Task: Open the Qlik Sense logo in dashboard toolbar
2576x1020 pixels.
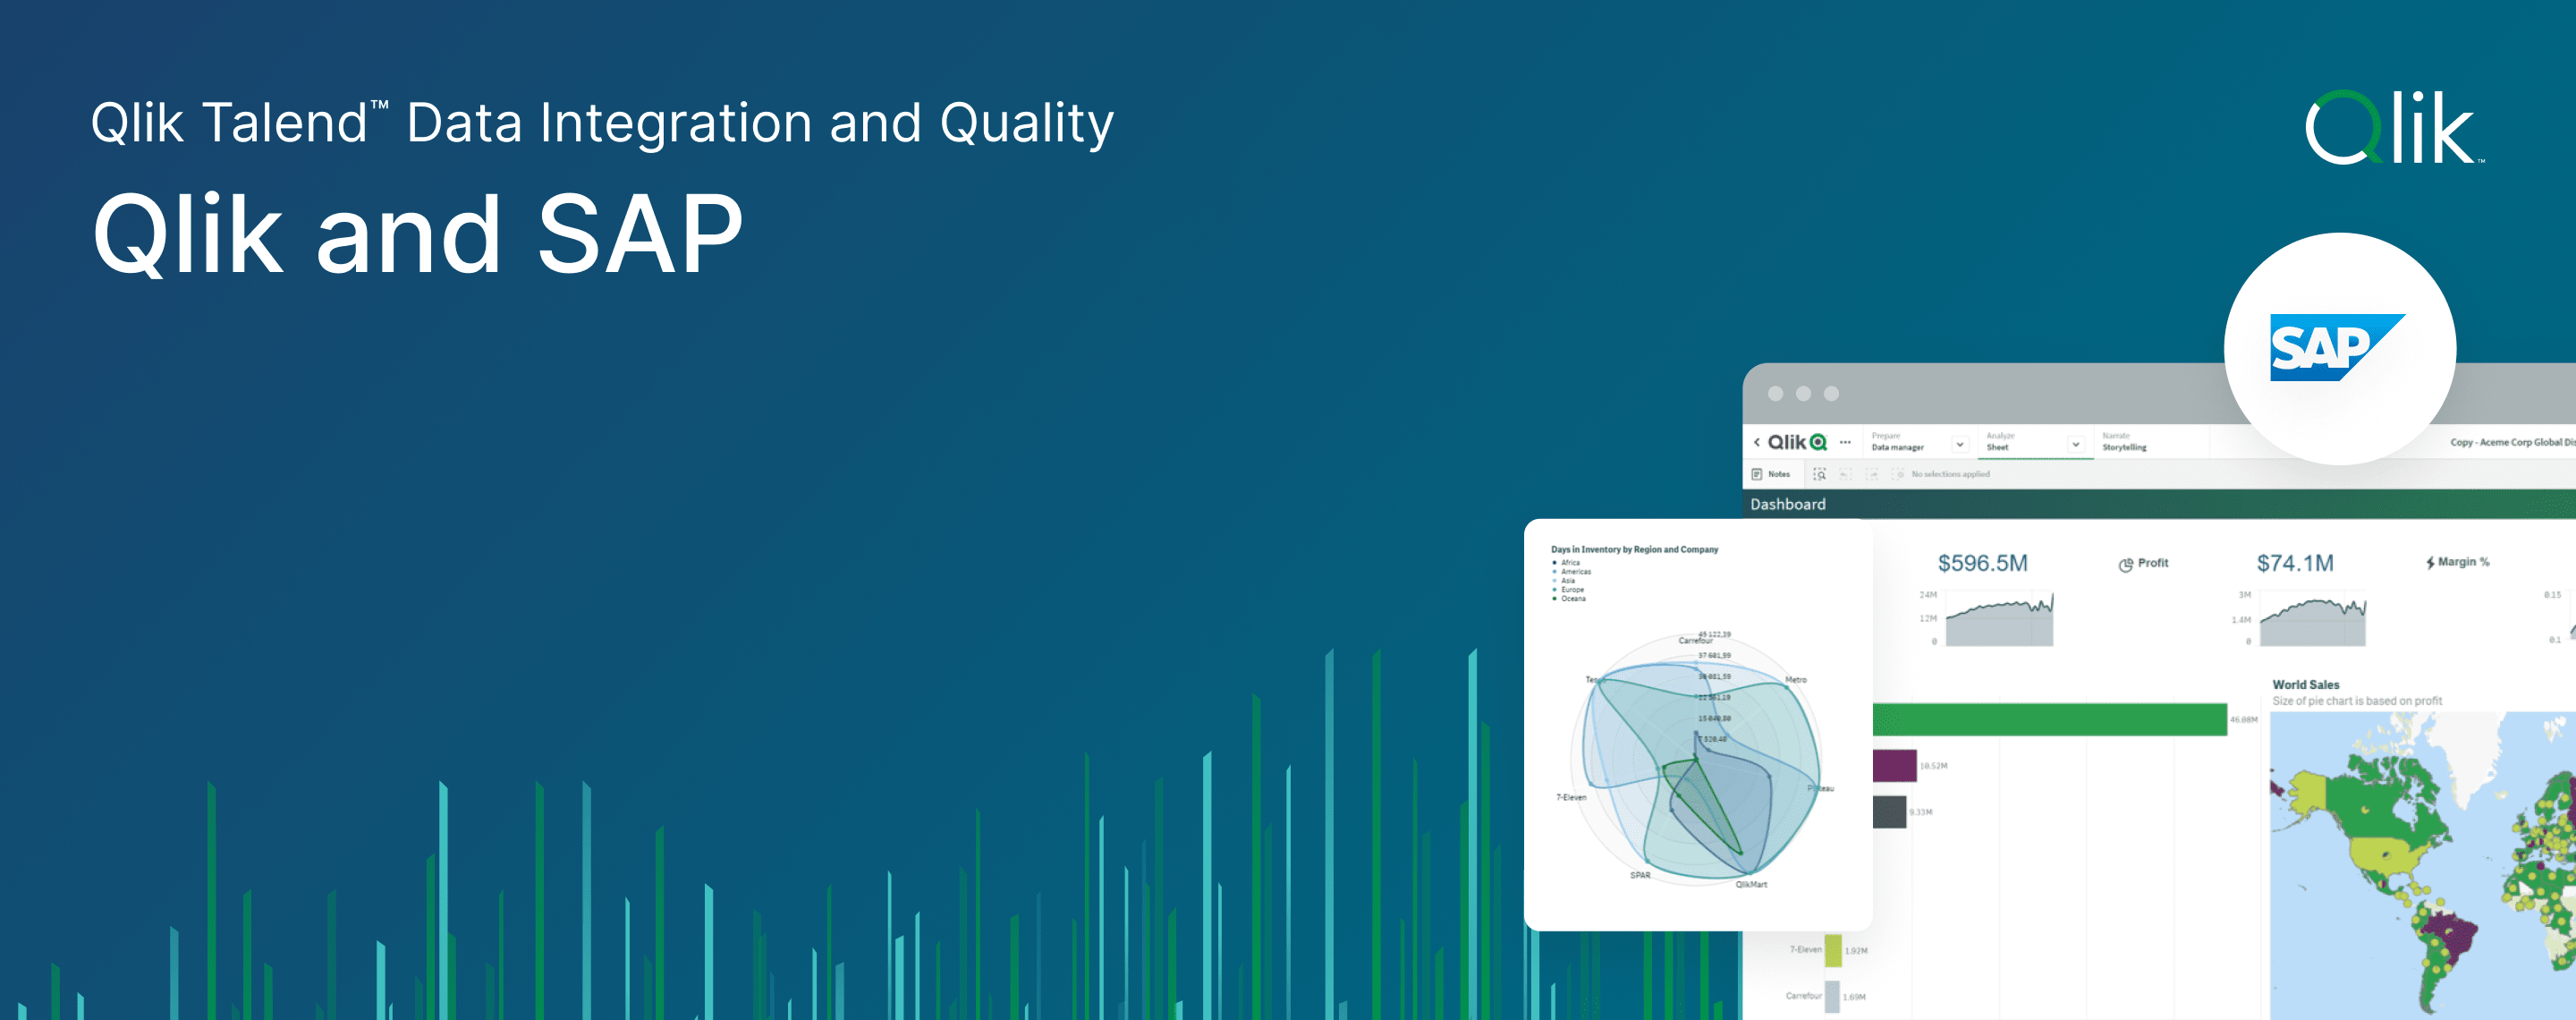Action: pyautogui.click(x=1797, y=442)
